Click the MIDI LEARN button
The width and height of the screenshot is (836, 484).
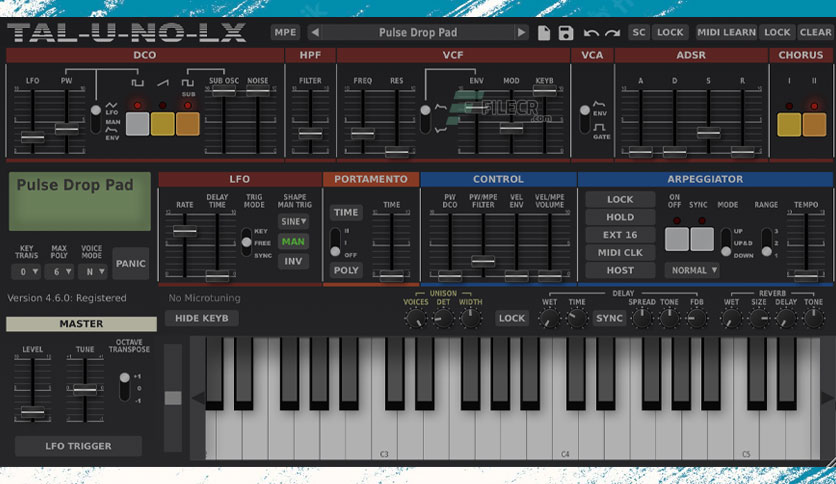coord(726,33)
